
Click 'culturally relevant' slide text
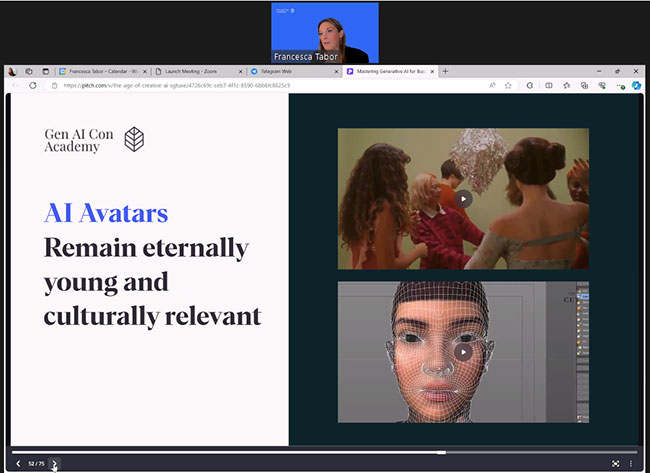(x=152, y=317)
